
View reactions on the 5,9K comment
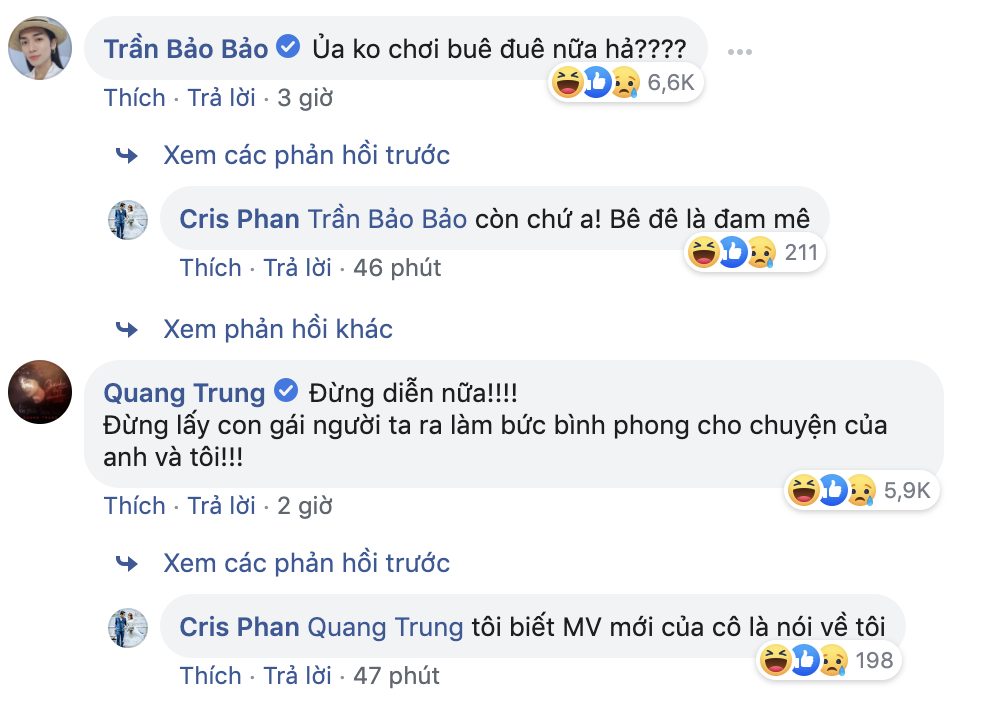coord(860,490)
